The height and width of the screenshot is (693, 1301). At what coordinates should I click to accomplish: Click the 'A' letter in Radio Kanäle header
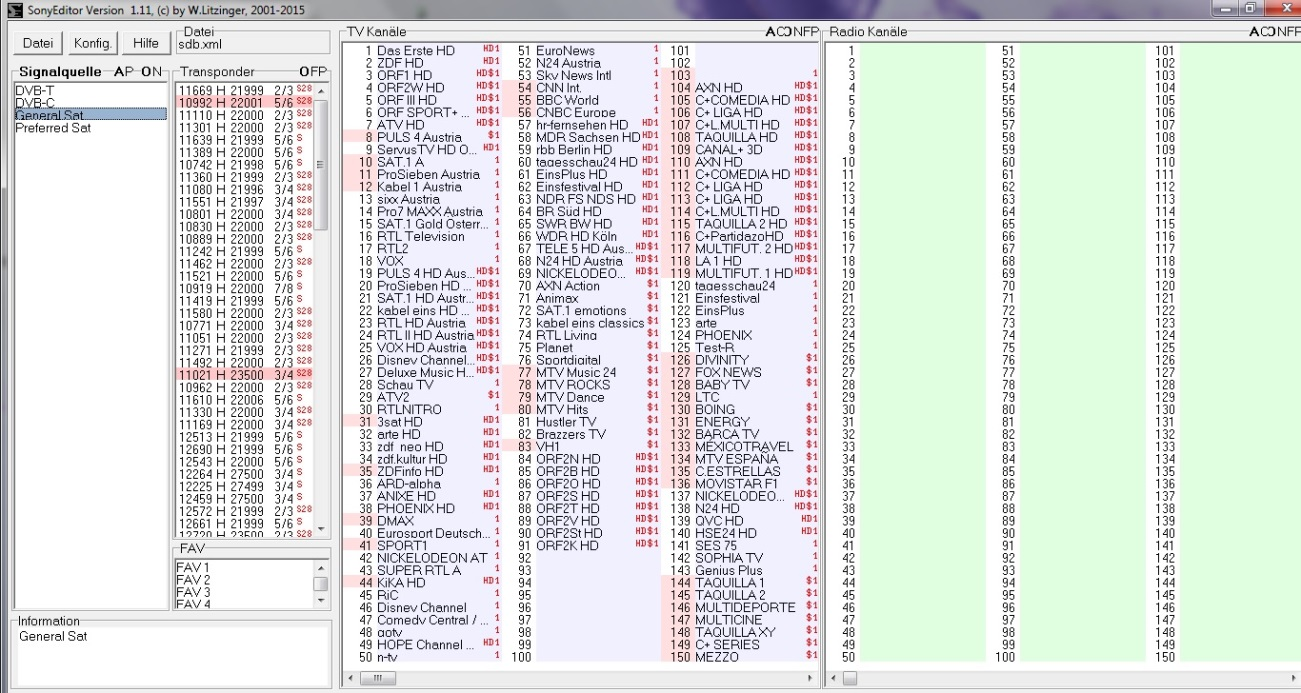tap(1255, 32)
